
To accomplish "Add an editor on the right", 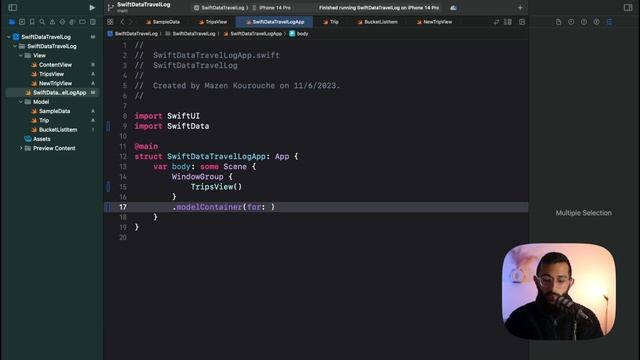I will (x=522, y=22).
